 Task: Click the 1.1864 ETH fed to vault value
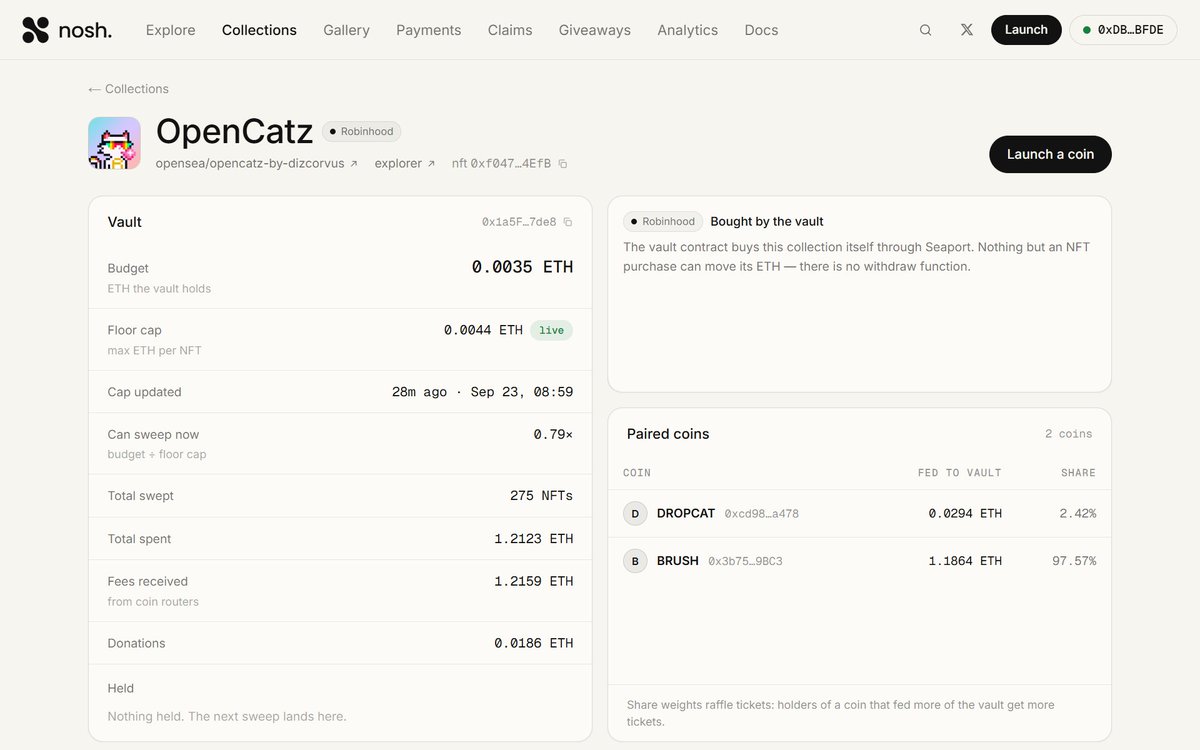pos(965,561)
